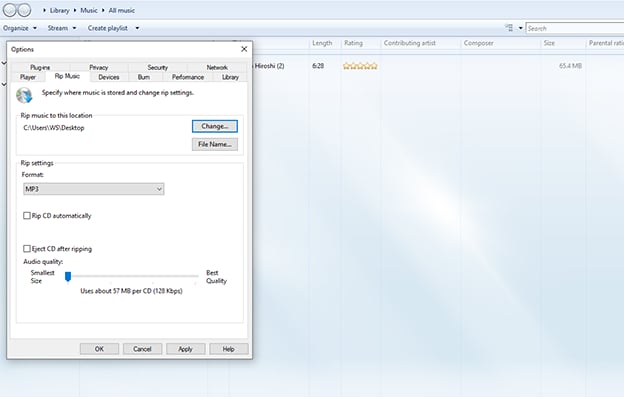Click All music in the breadcrumb path

point(122,10)
